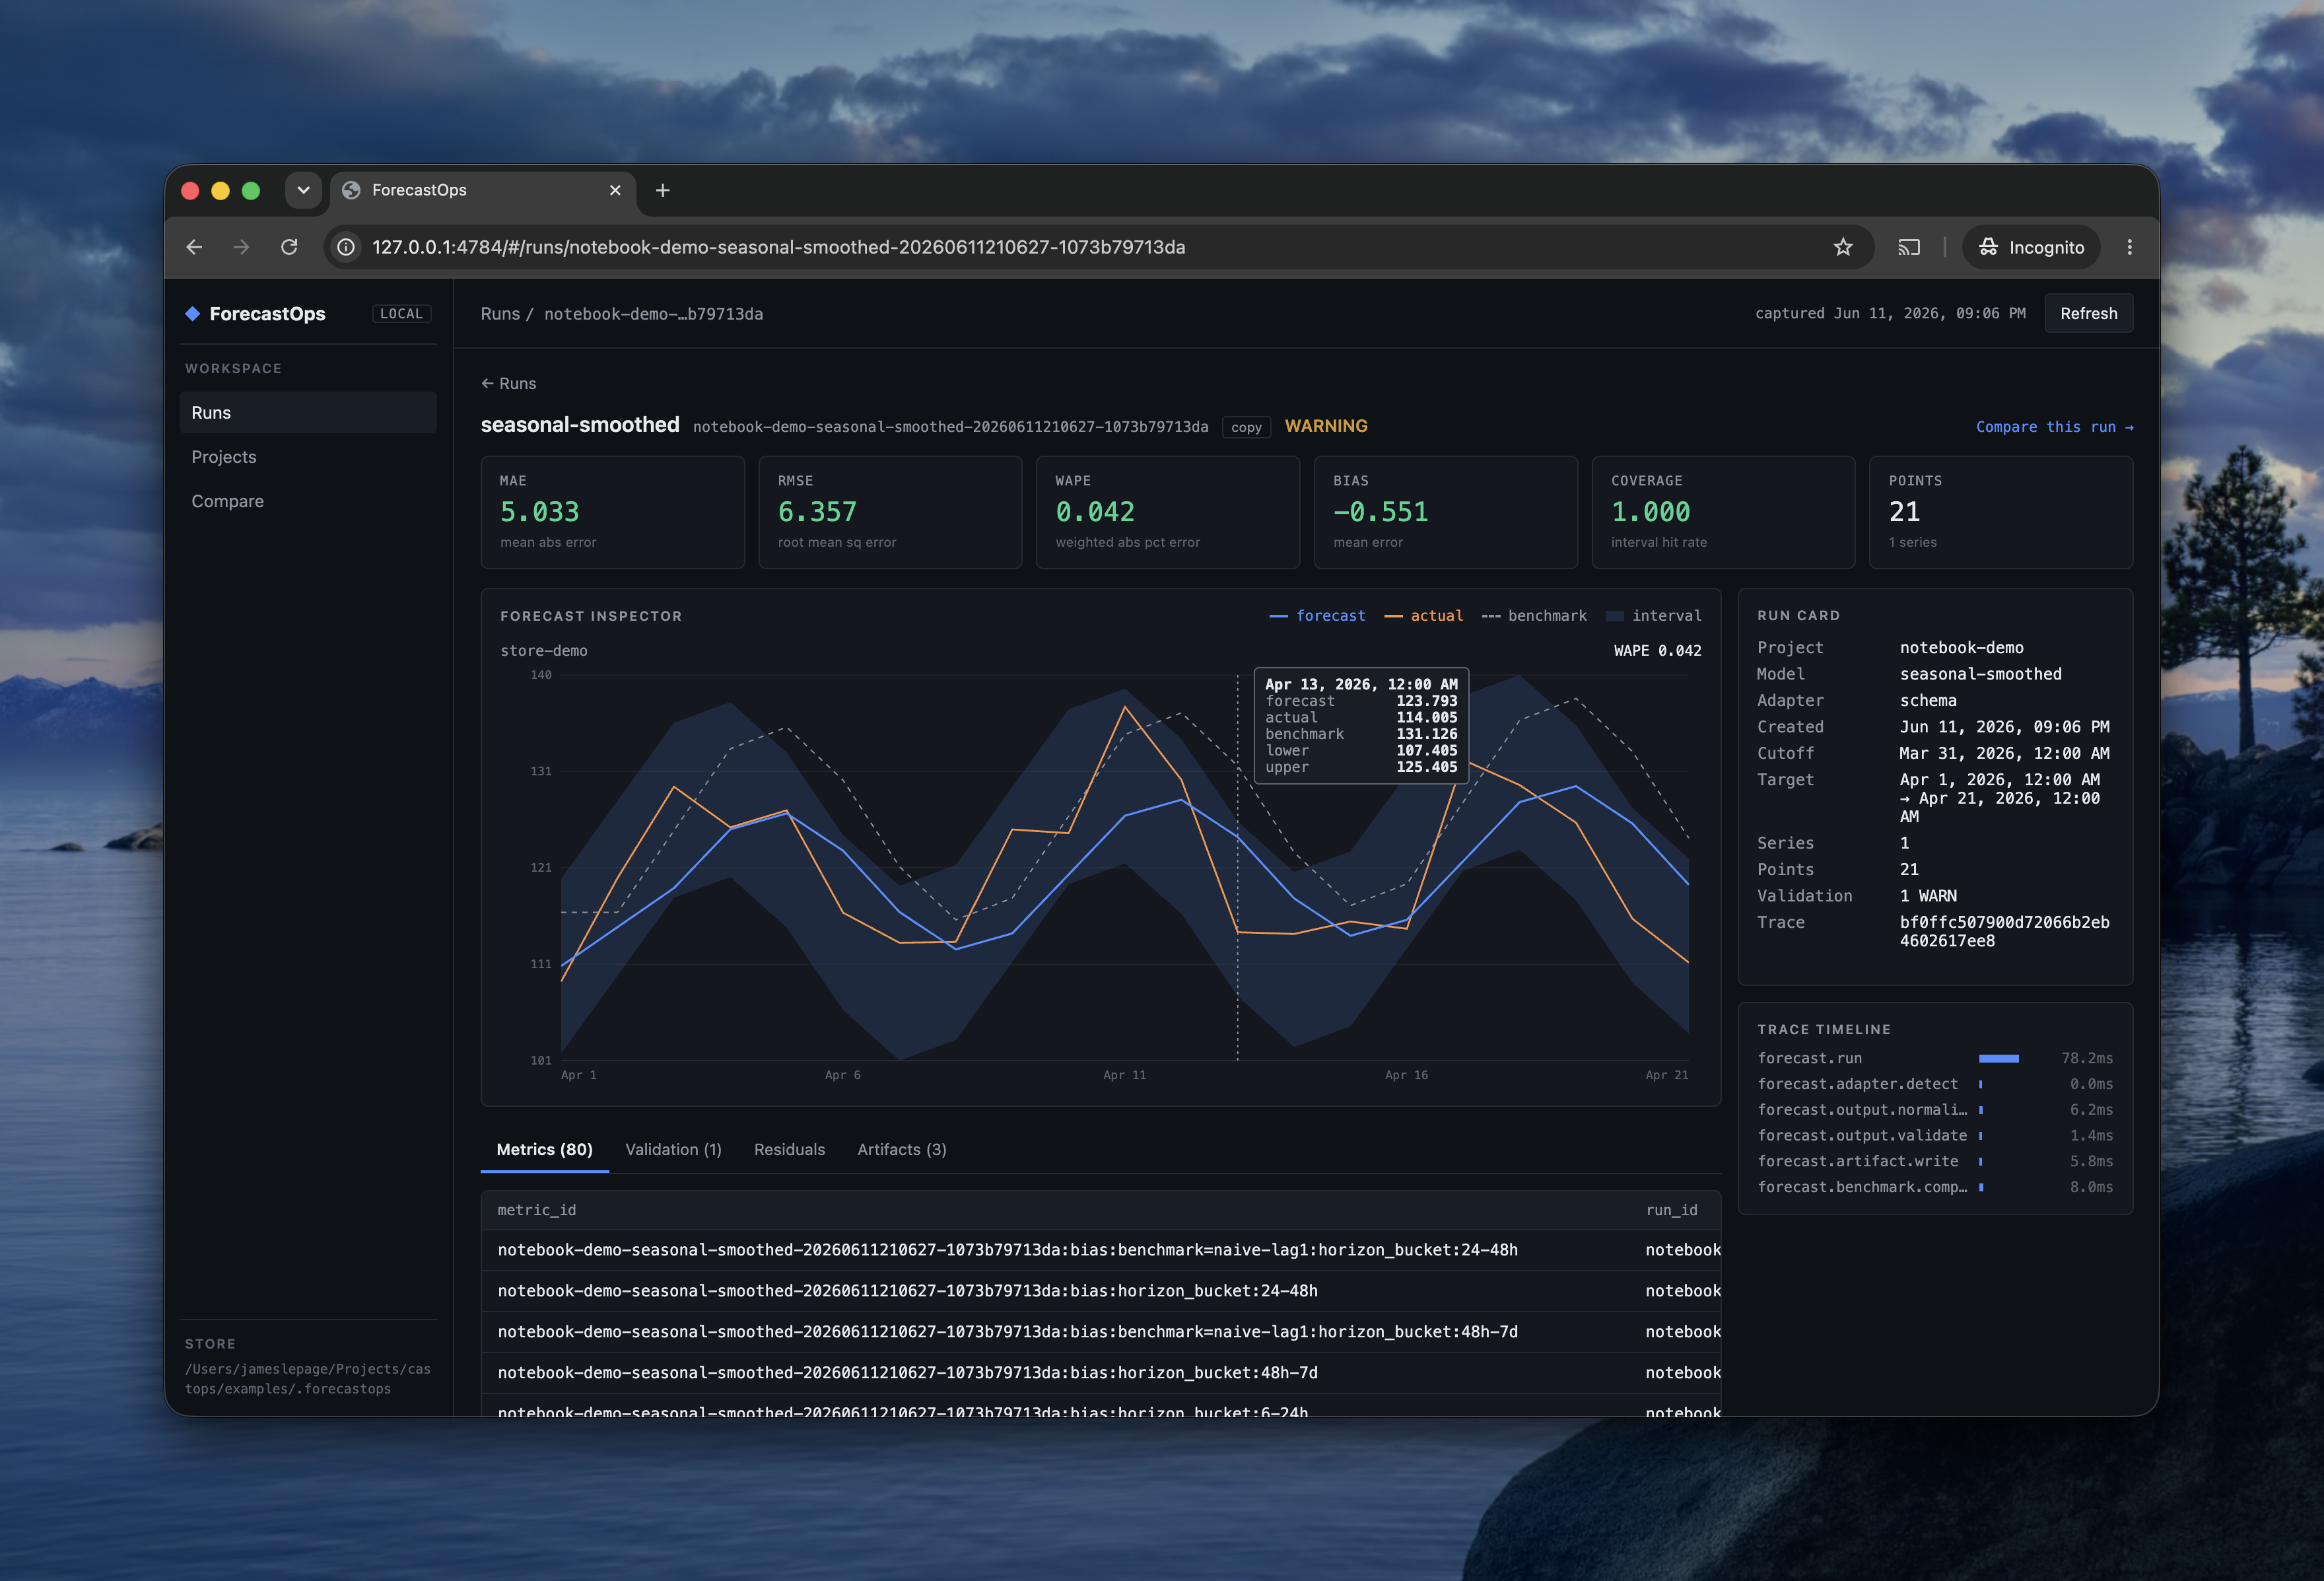This screenshot has width=2324, height=1581.
Task: Toggle the forecast series in chart legend
Action: tap(1317, 616)
